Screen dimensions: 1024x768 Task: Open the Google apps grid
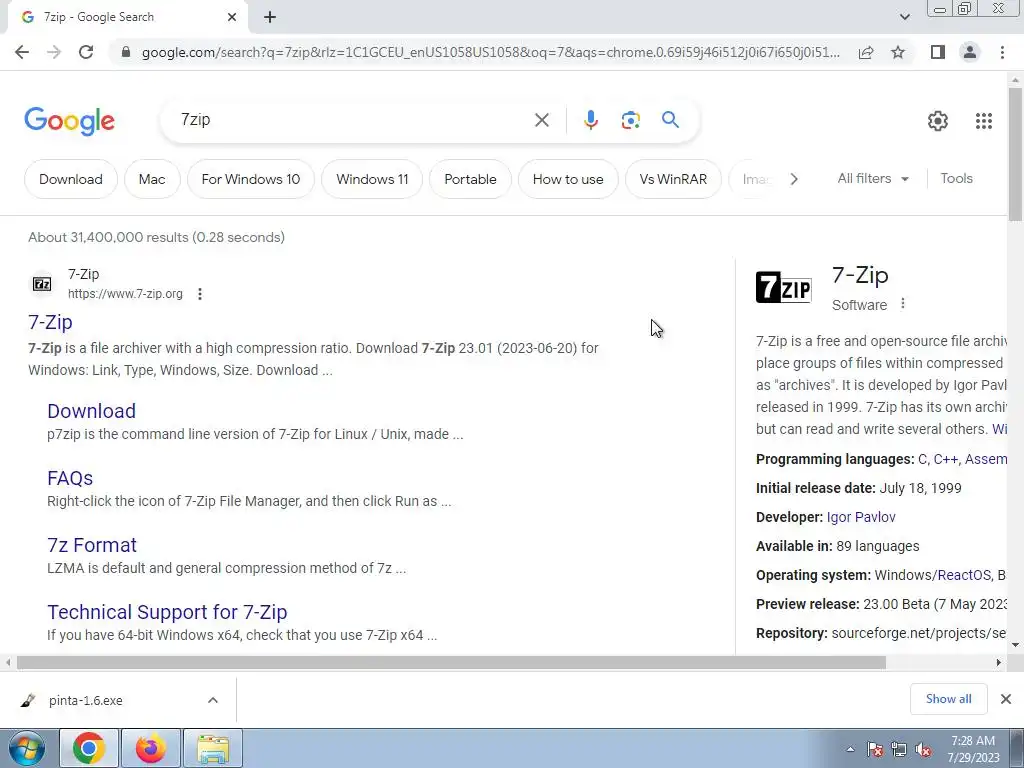click(984, 121)
